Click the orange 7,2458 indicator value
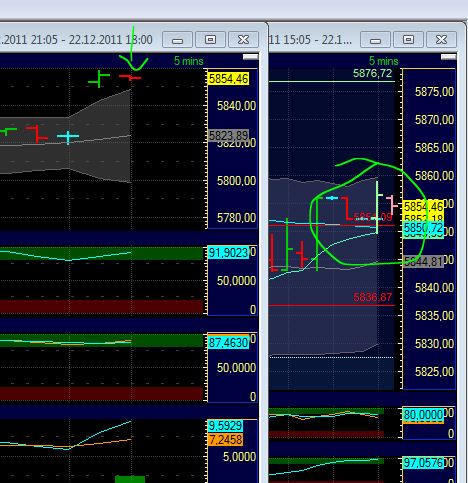The width and height of the screenshot is (468, 483). (x=225, y=440)
